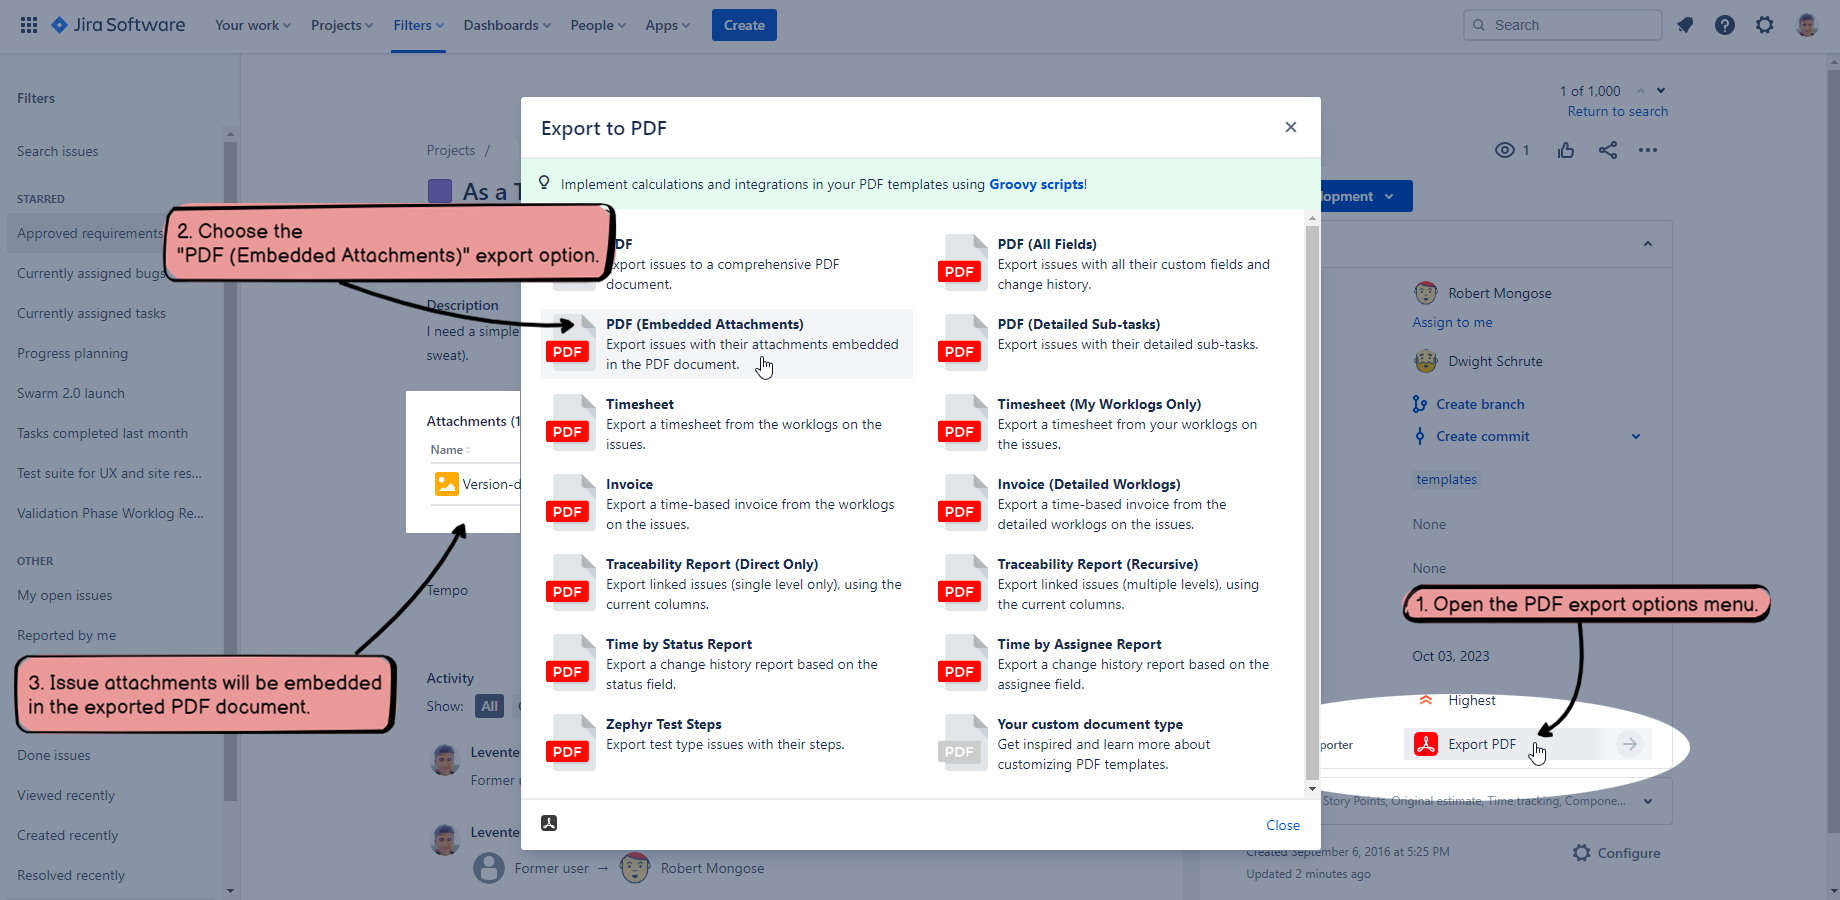1840x900 pixels.
Task: Select the All activity filter
Action: pos(489,706)
